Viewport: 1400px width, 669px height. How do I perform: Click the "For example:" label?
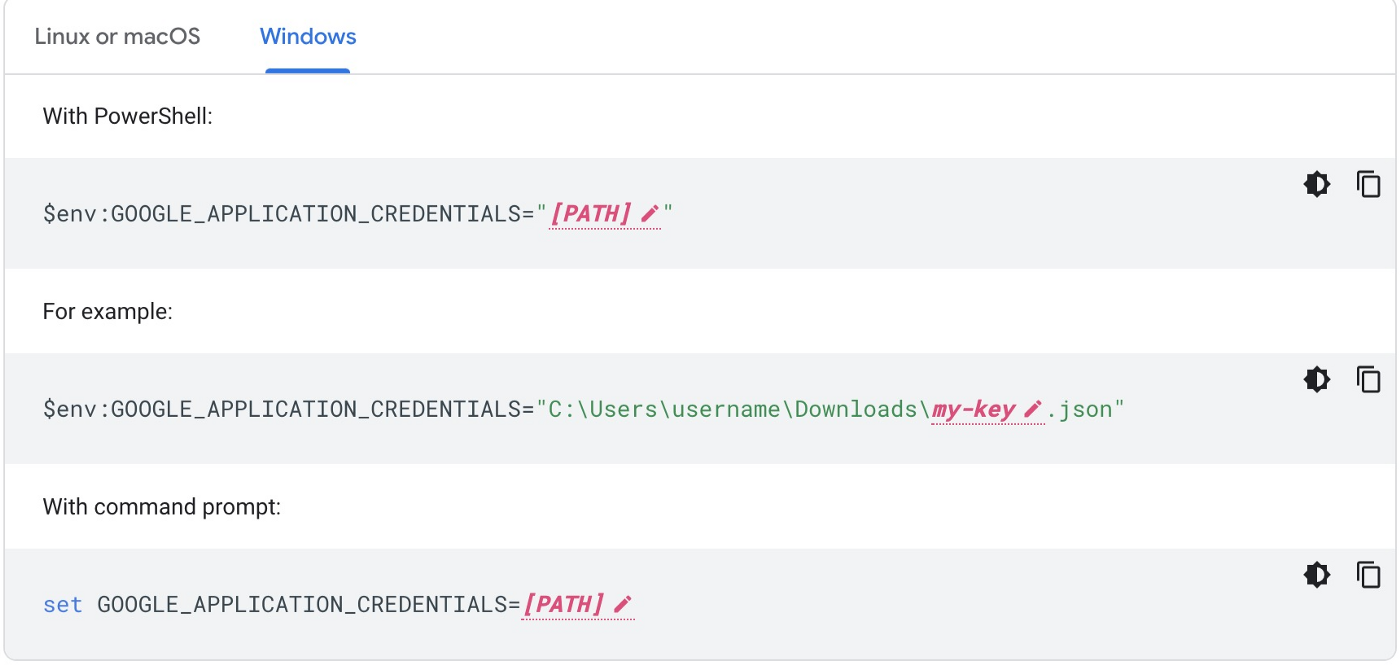tap(108, 311)
